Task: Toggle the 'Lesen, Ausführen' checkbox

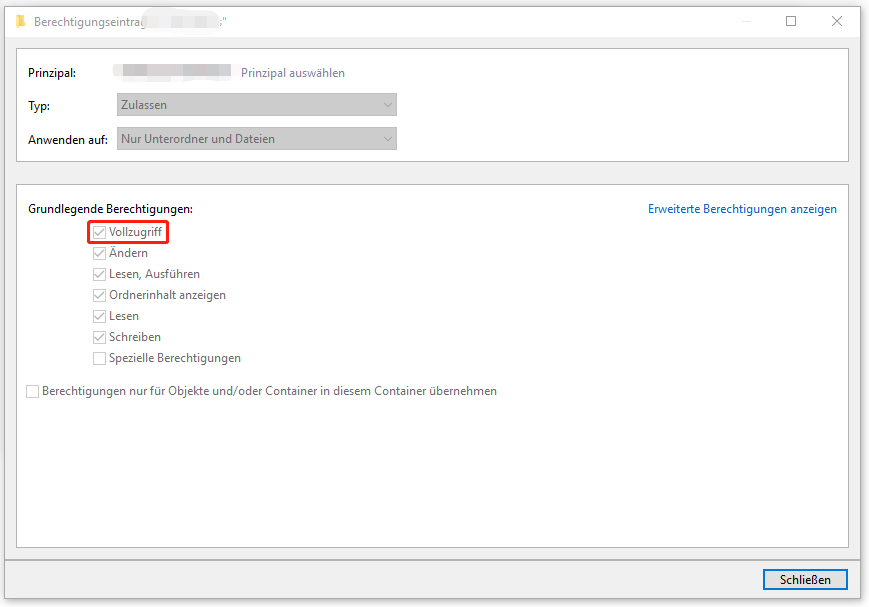Action: [x=99, y=274]
